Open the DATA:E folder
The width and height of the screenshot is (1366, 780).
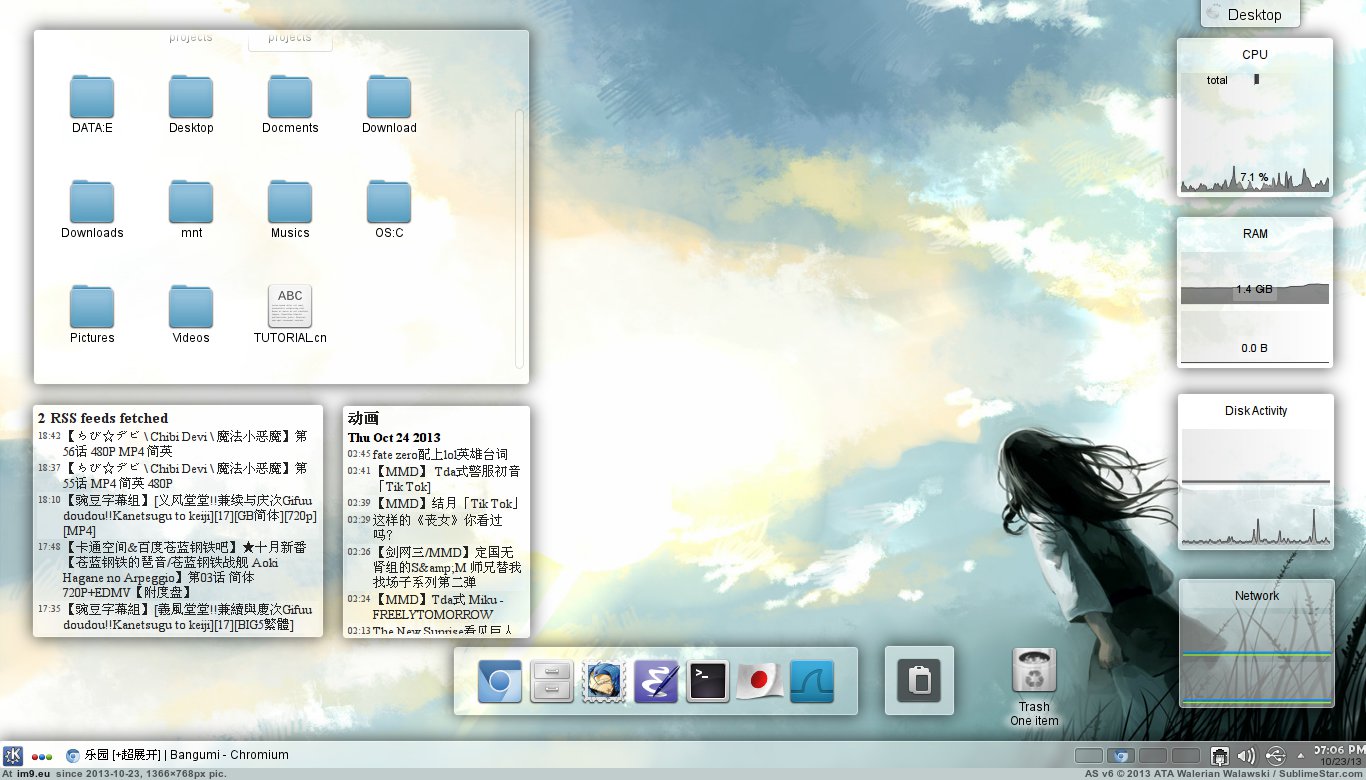coord(92,103)
